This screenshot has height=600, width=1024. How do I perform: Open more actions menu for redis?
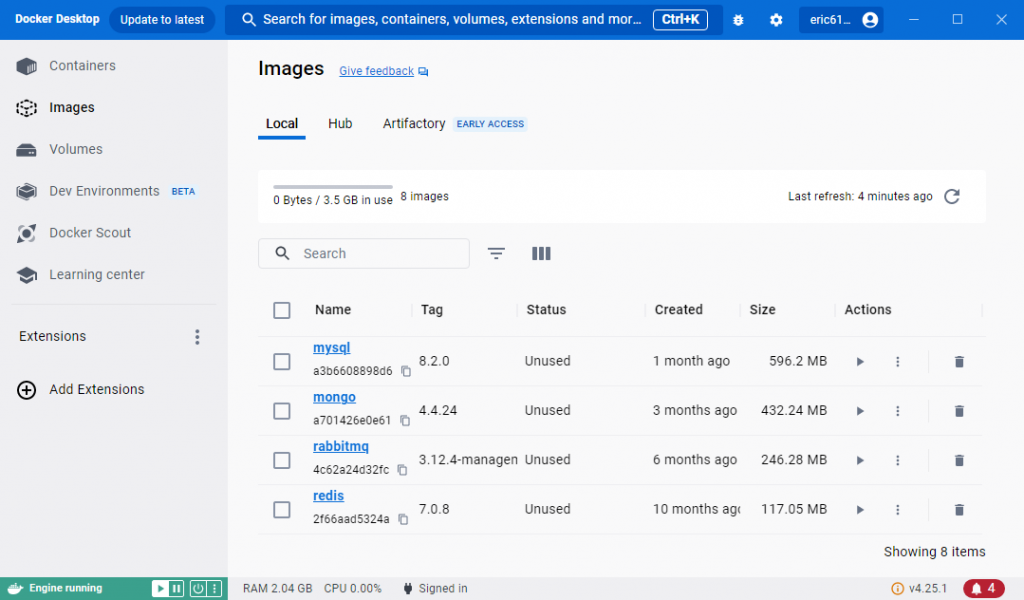(x=897, y=510)
